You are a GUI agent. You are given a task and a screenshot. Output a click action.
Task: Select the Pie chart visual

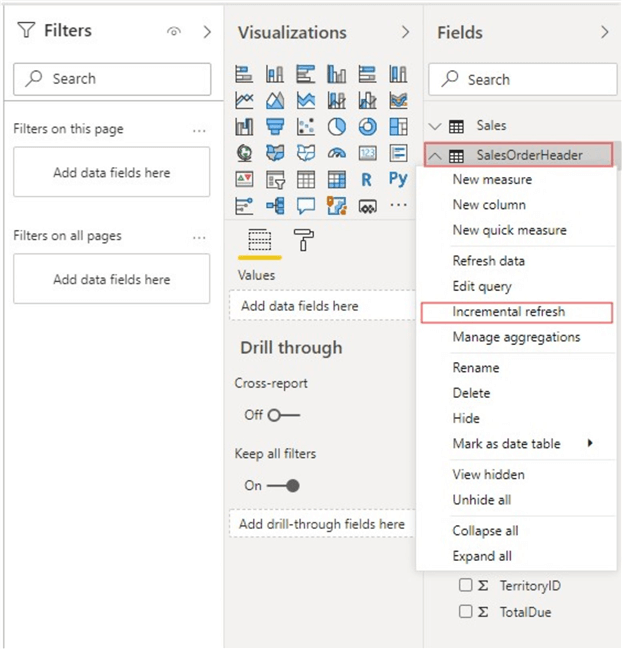tap(337, 127)
